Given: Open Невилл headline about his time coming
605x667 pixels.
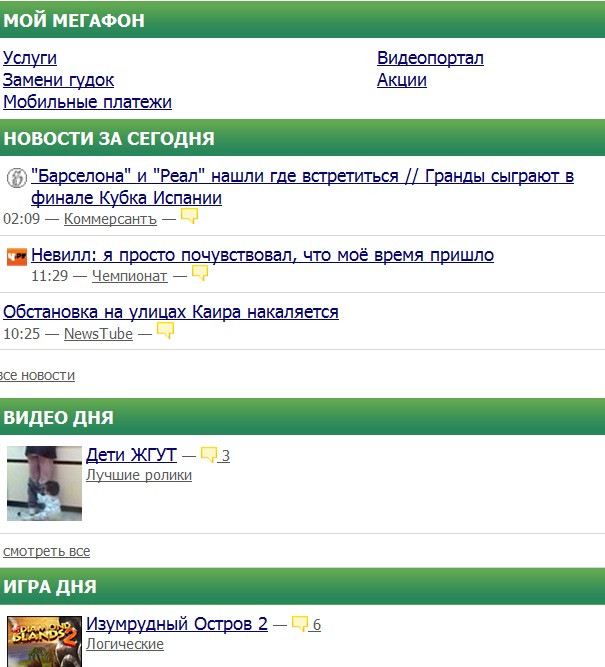Looking at the screenshot, I should coord(262,255).
